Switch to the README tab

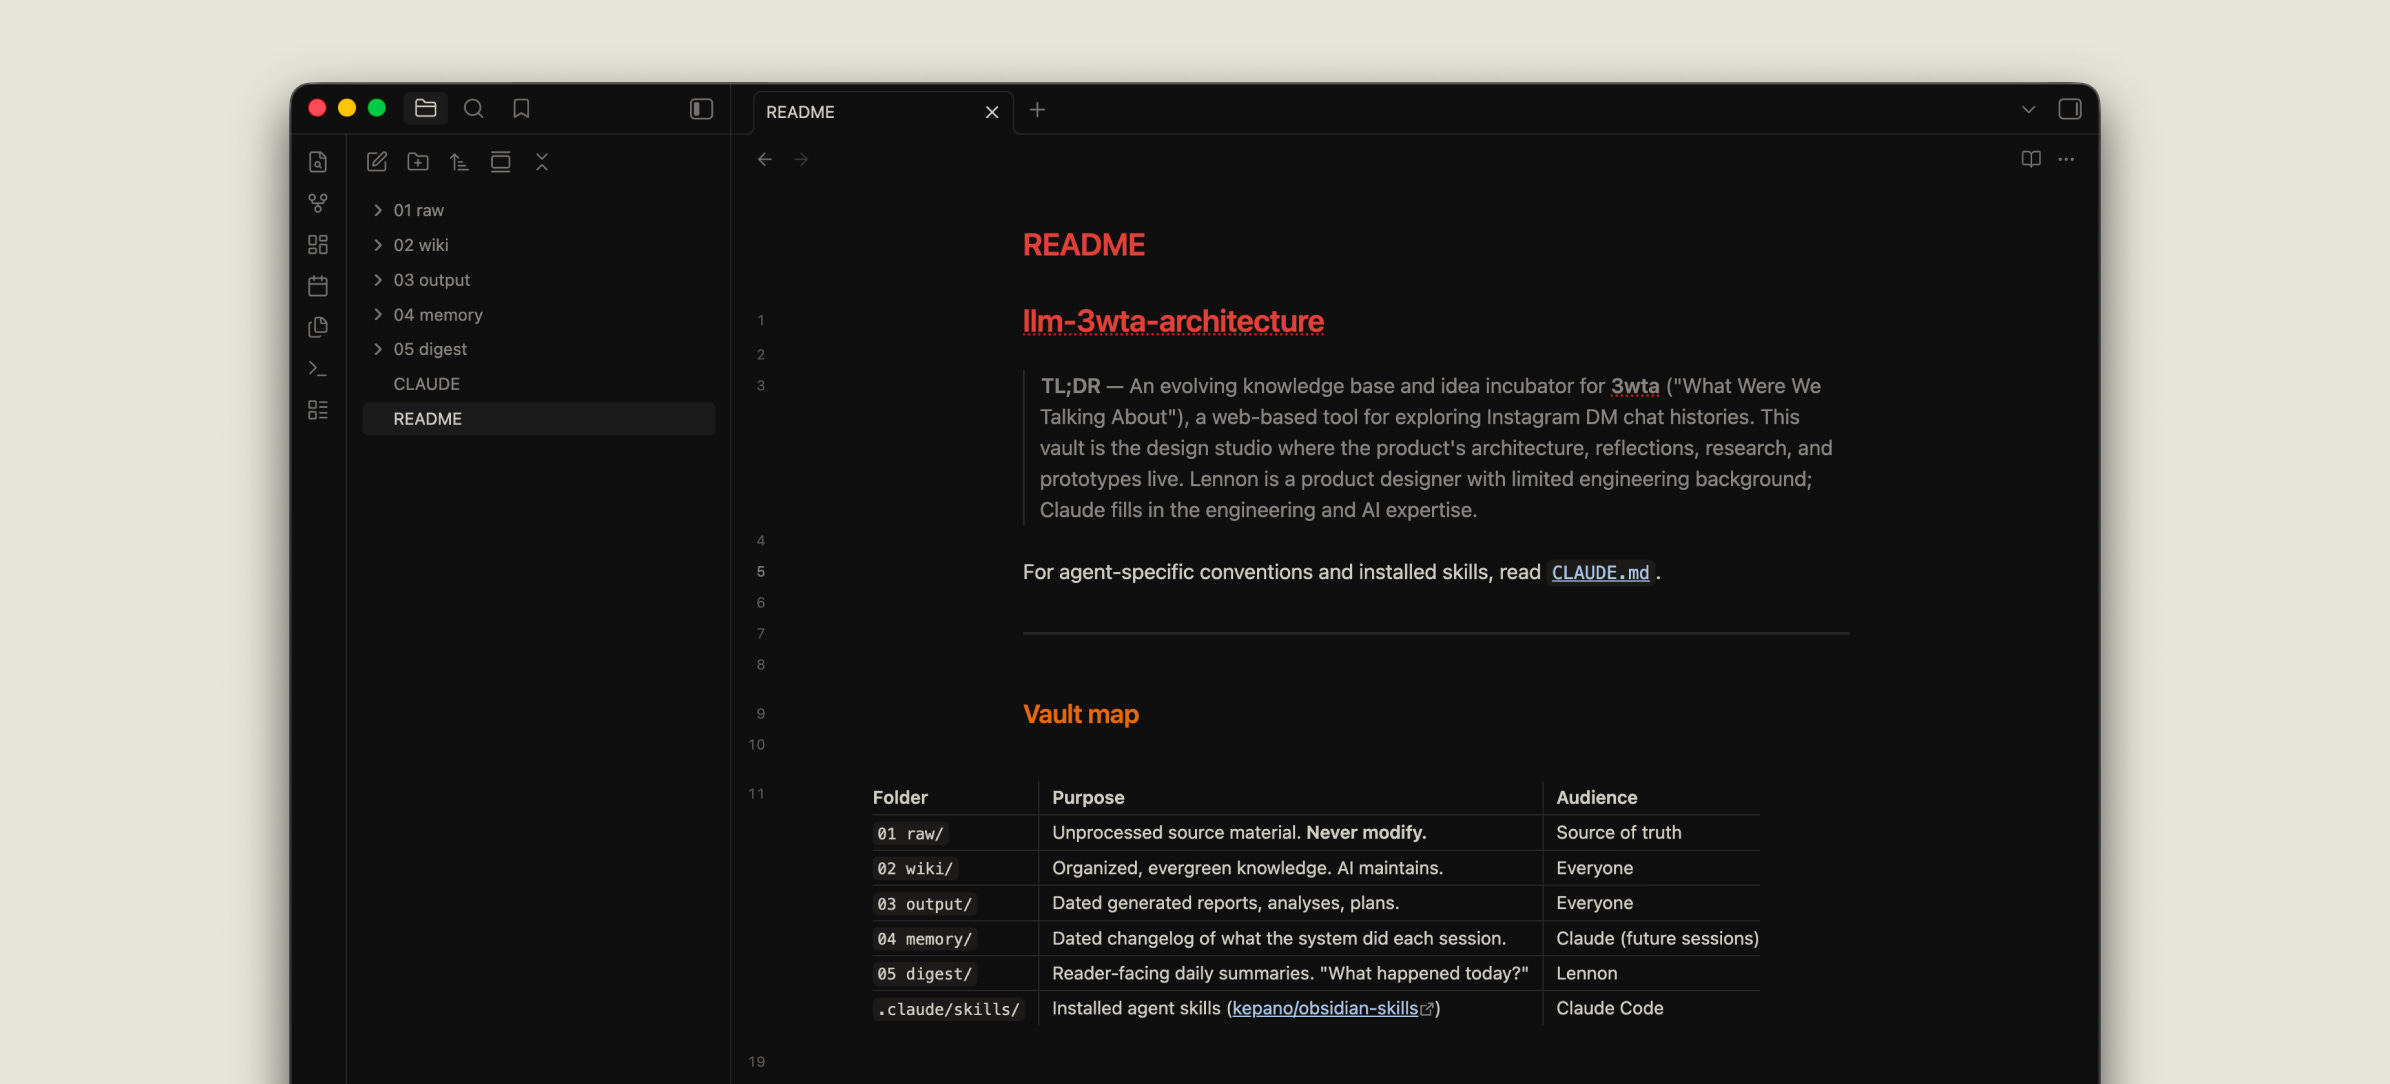click(883, 112)
